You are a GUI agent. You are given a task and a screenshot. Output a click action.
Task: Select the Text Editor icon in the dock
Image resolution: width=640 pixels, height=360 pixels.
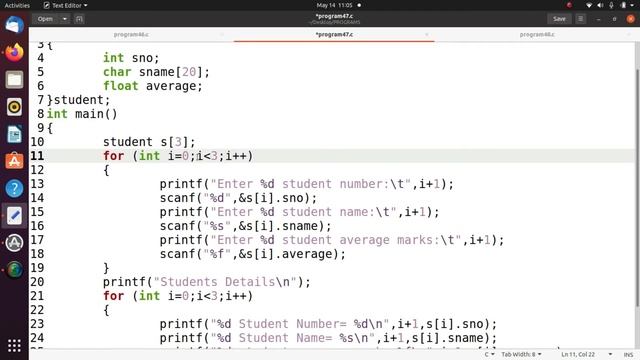tap(14, 216)
